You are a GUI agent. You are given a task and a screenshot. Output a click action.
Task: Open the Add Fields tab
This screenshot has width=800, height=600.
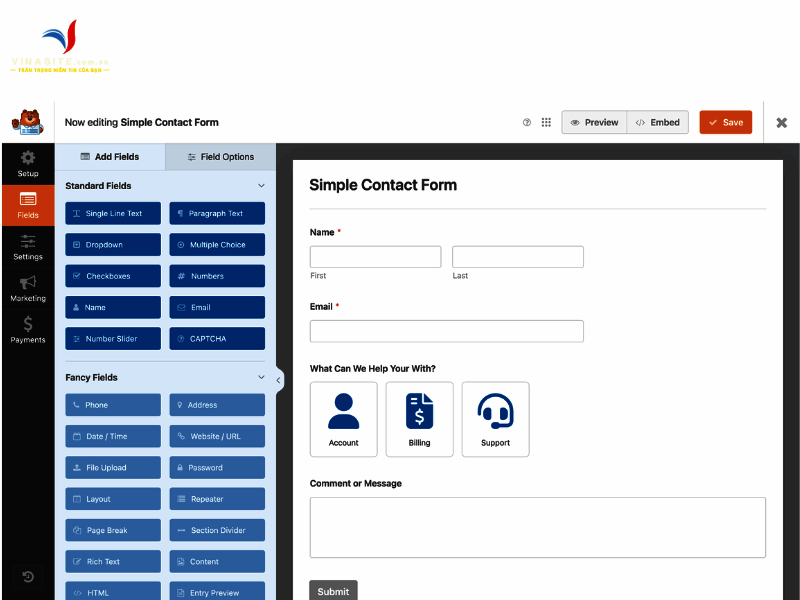(113, 157)
